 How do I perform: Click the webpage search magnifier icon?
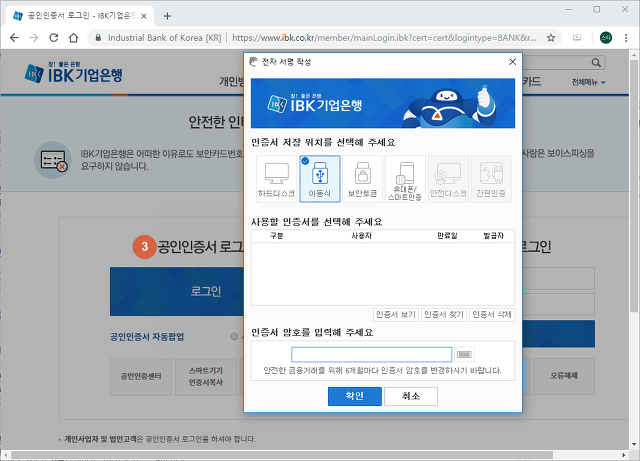point(596,62)
